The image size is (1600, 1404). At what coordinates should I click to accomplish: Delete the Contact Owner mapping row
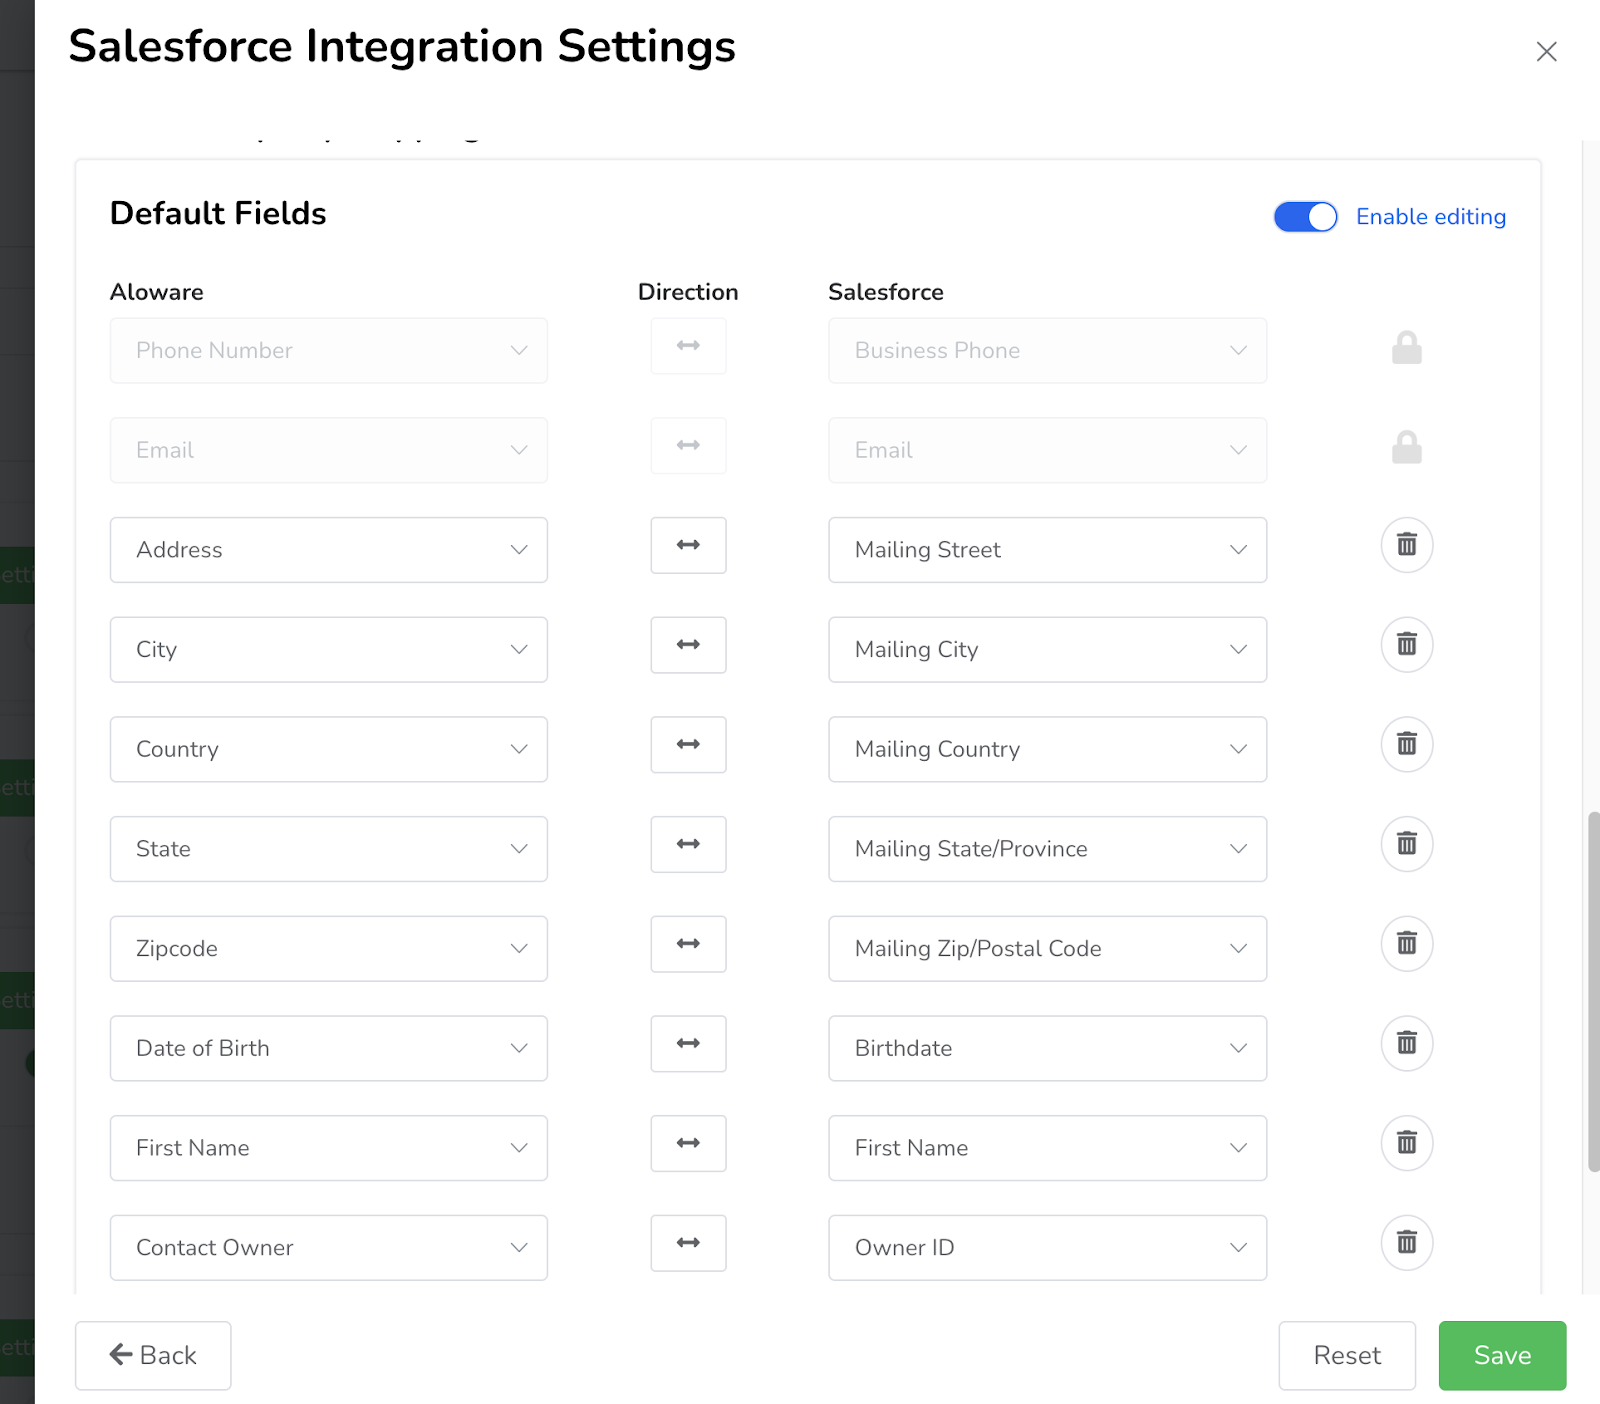[1406, 1243]
